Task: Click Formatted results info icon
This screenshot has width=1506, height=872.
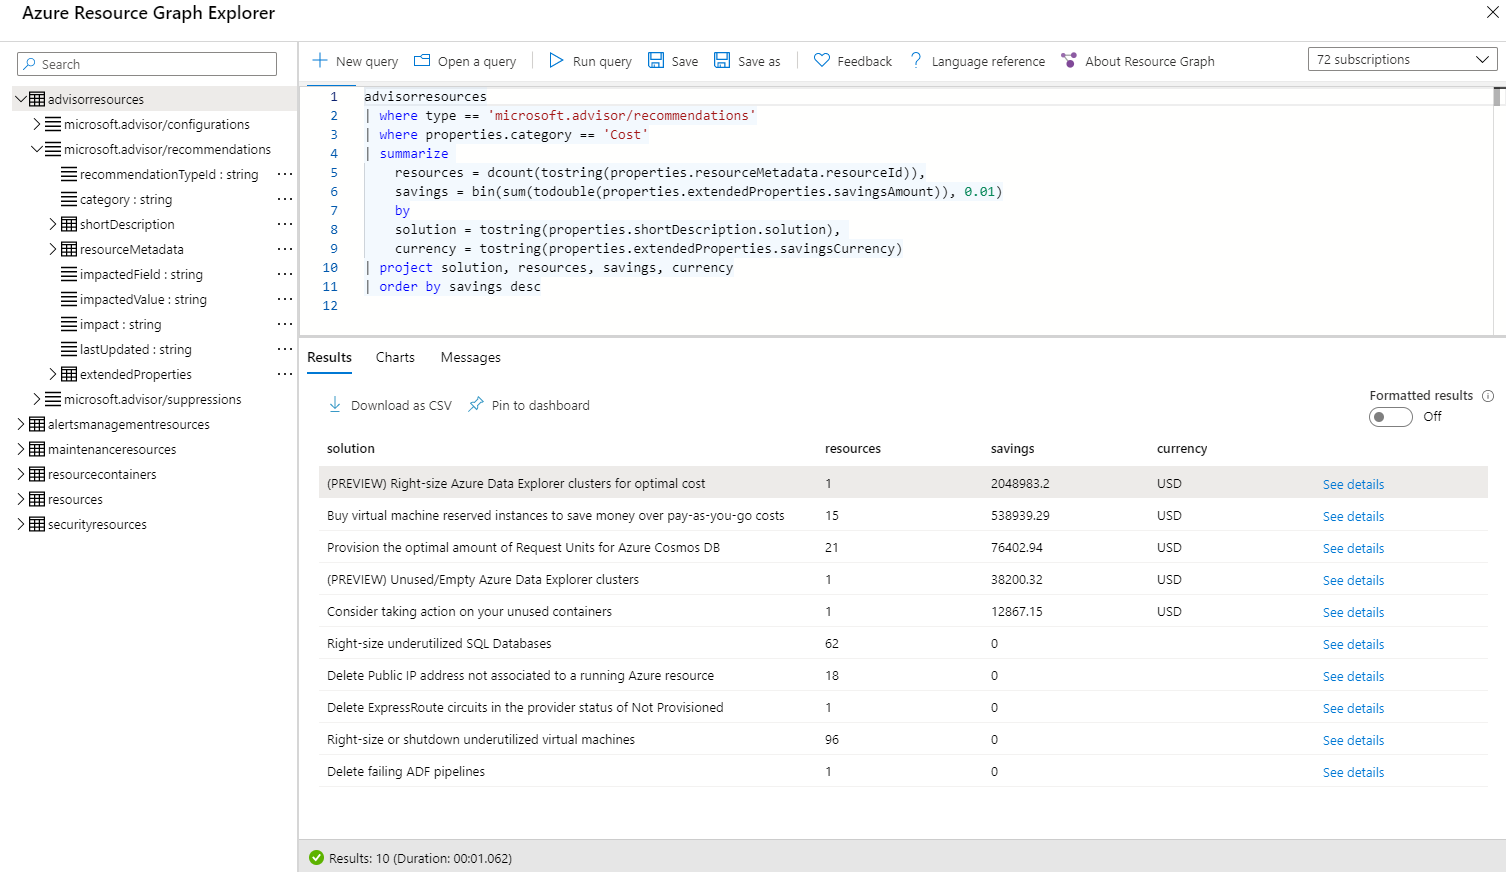Action: [1488, 395]
